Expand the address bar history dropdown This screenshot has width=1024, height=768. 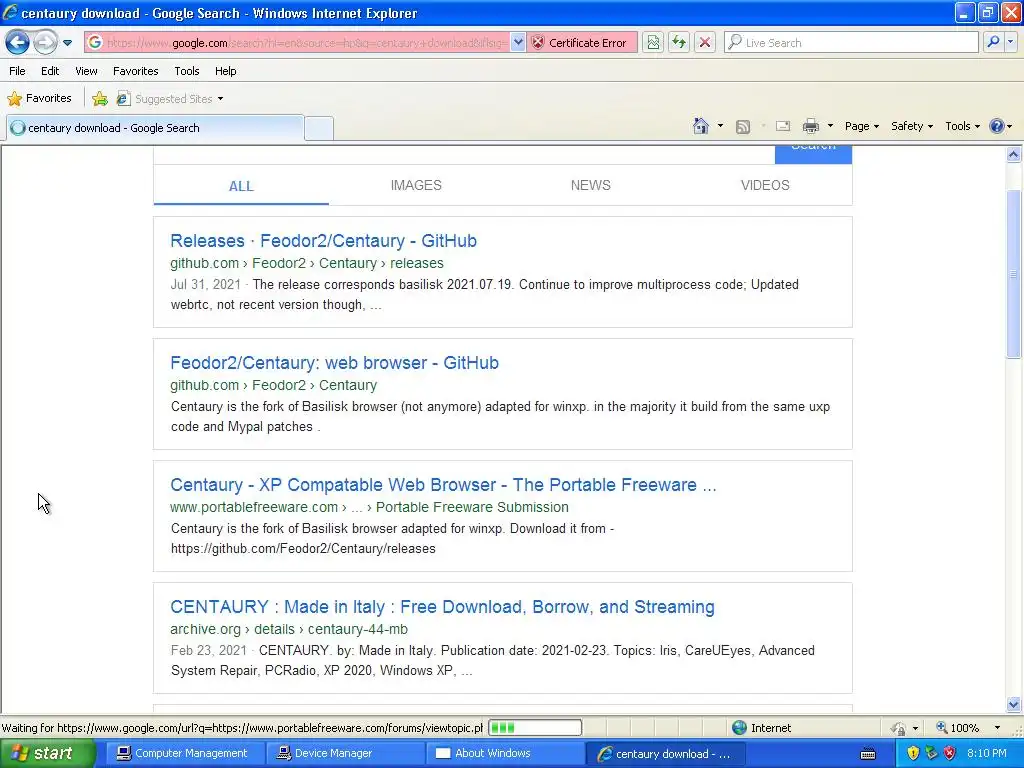click(x=518, y=42)
